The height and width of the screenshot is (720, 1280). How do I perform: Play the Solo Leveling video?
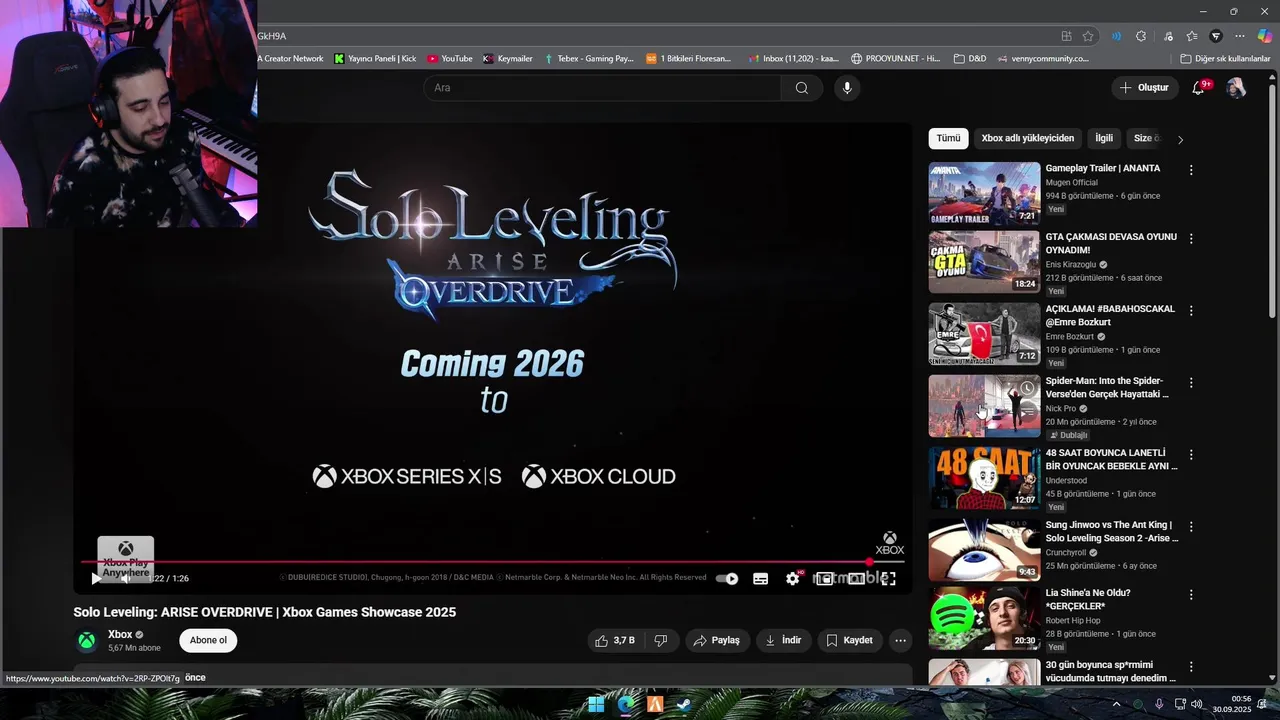96,578
